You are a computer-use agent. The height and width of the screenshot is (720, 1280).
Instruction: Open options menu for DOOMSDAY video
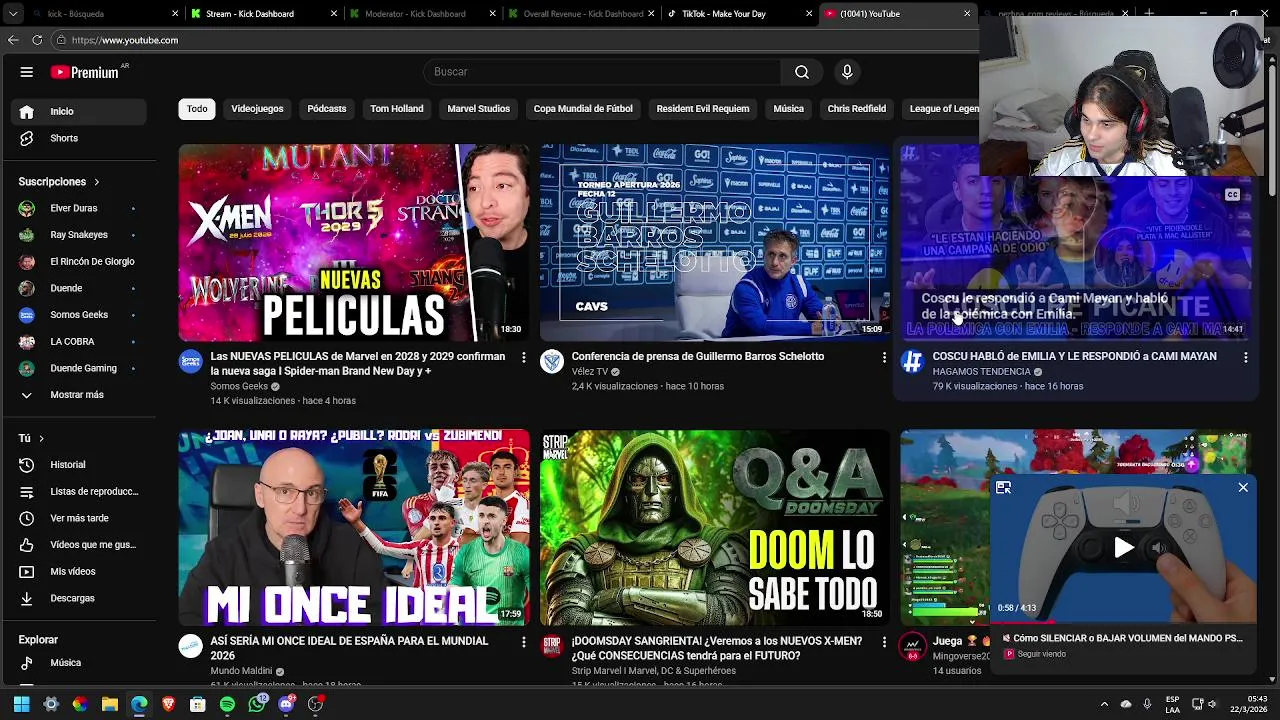(x=884, y=642)
